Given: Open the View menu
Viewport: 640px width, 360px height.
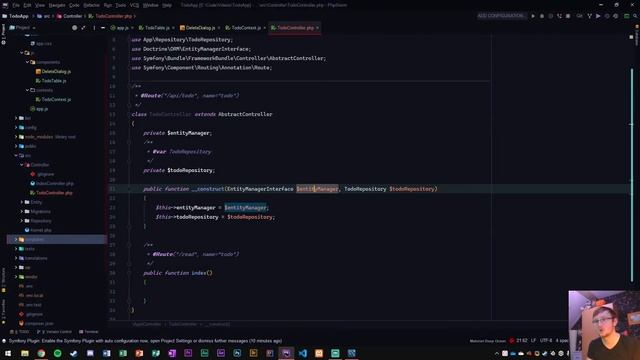Looking at the screenshot, I should click(40, 5).
